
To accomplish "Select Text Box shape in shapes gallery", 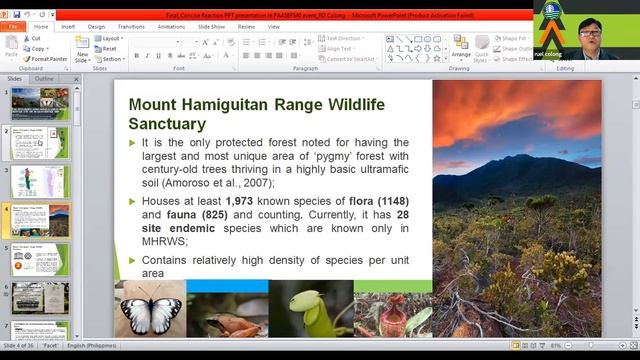I will pos(390,39).
